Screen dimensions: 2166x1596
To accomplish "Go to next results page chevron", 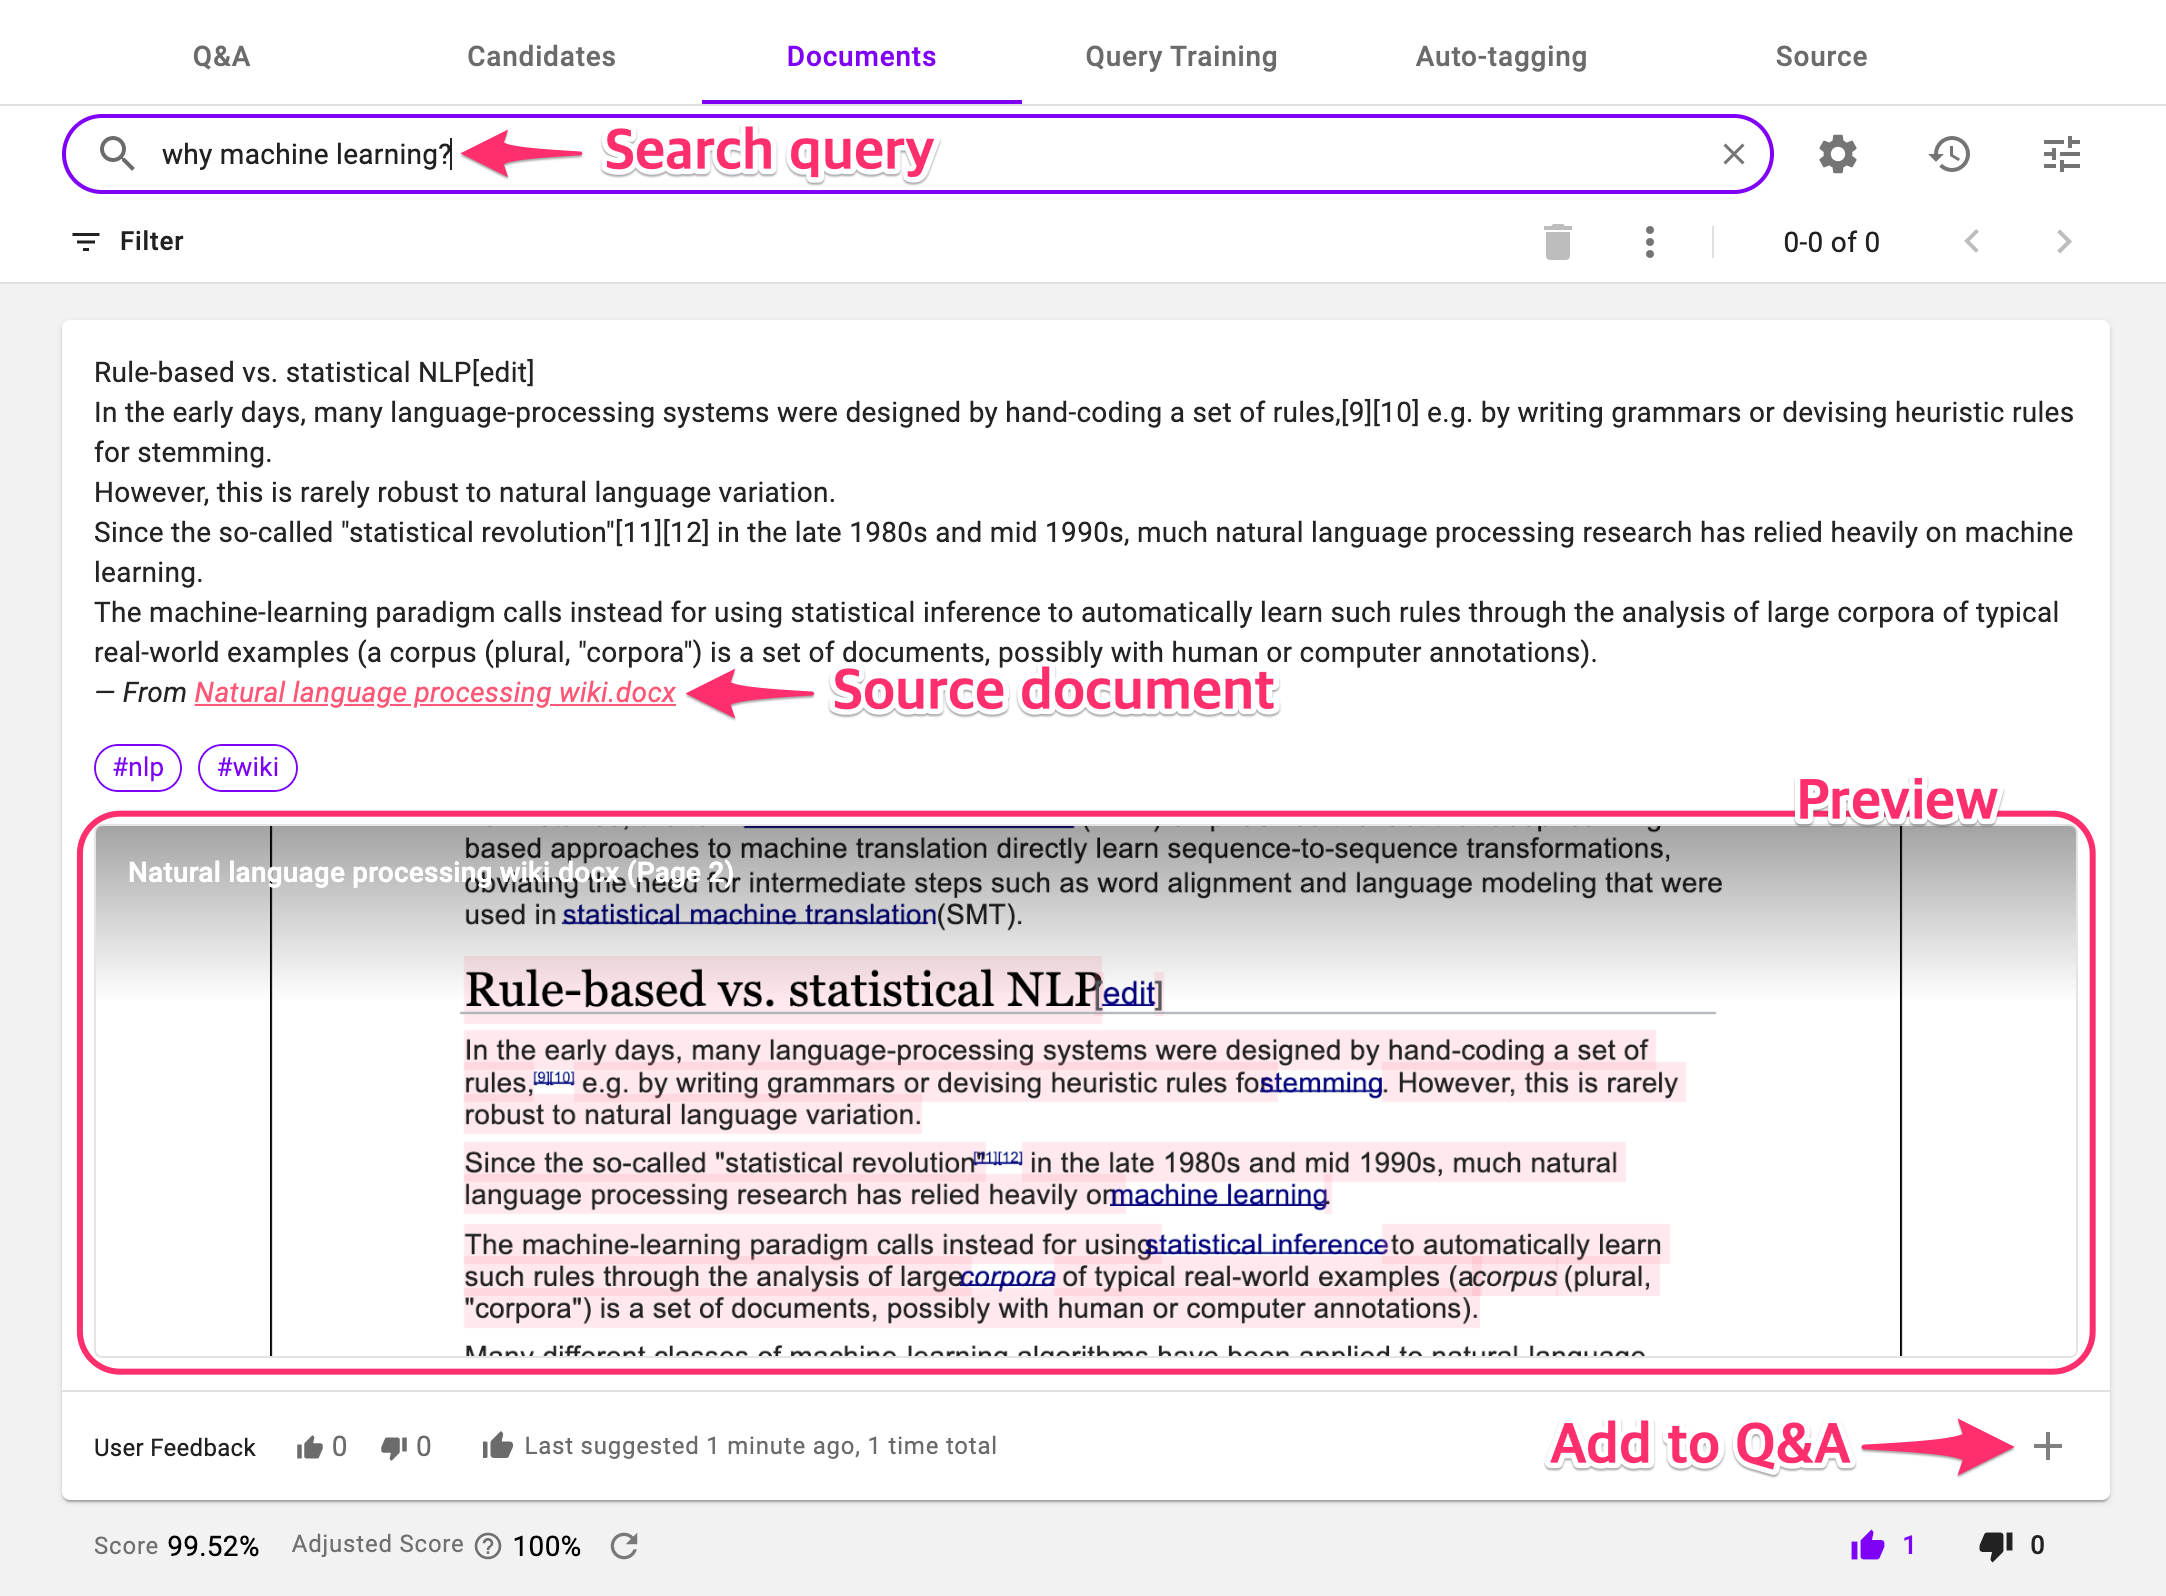I will [x=2063, y=242].
